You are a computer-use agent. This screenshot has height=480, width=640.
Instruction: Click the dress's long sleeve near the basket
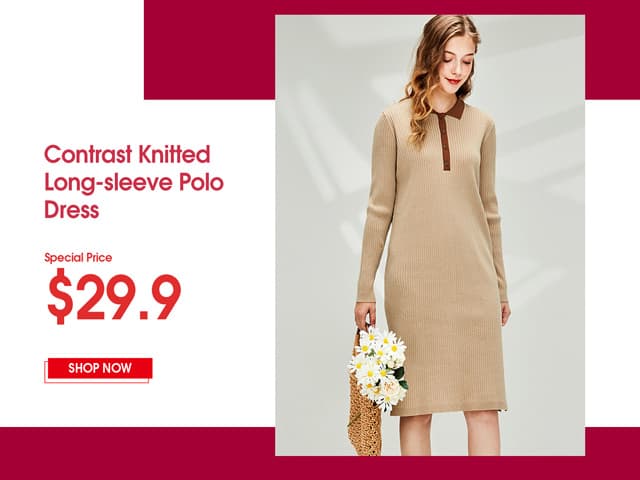click(x=371, y=212)
